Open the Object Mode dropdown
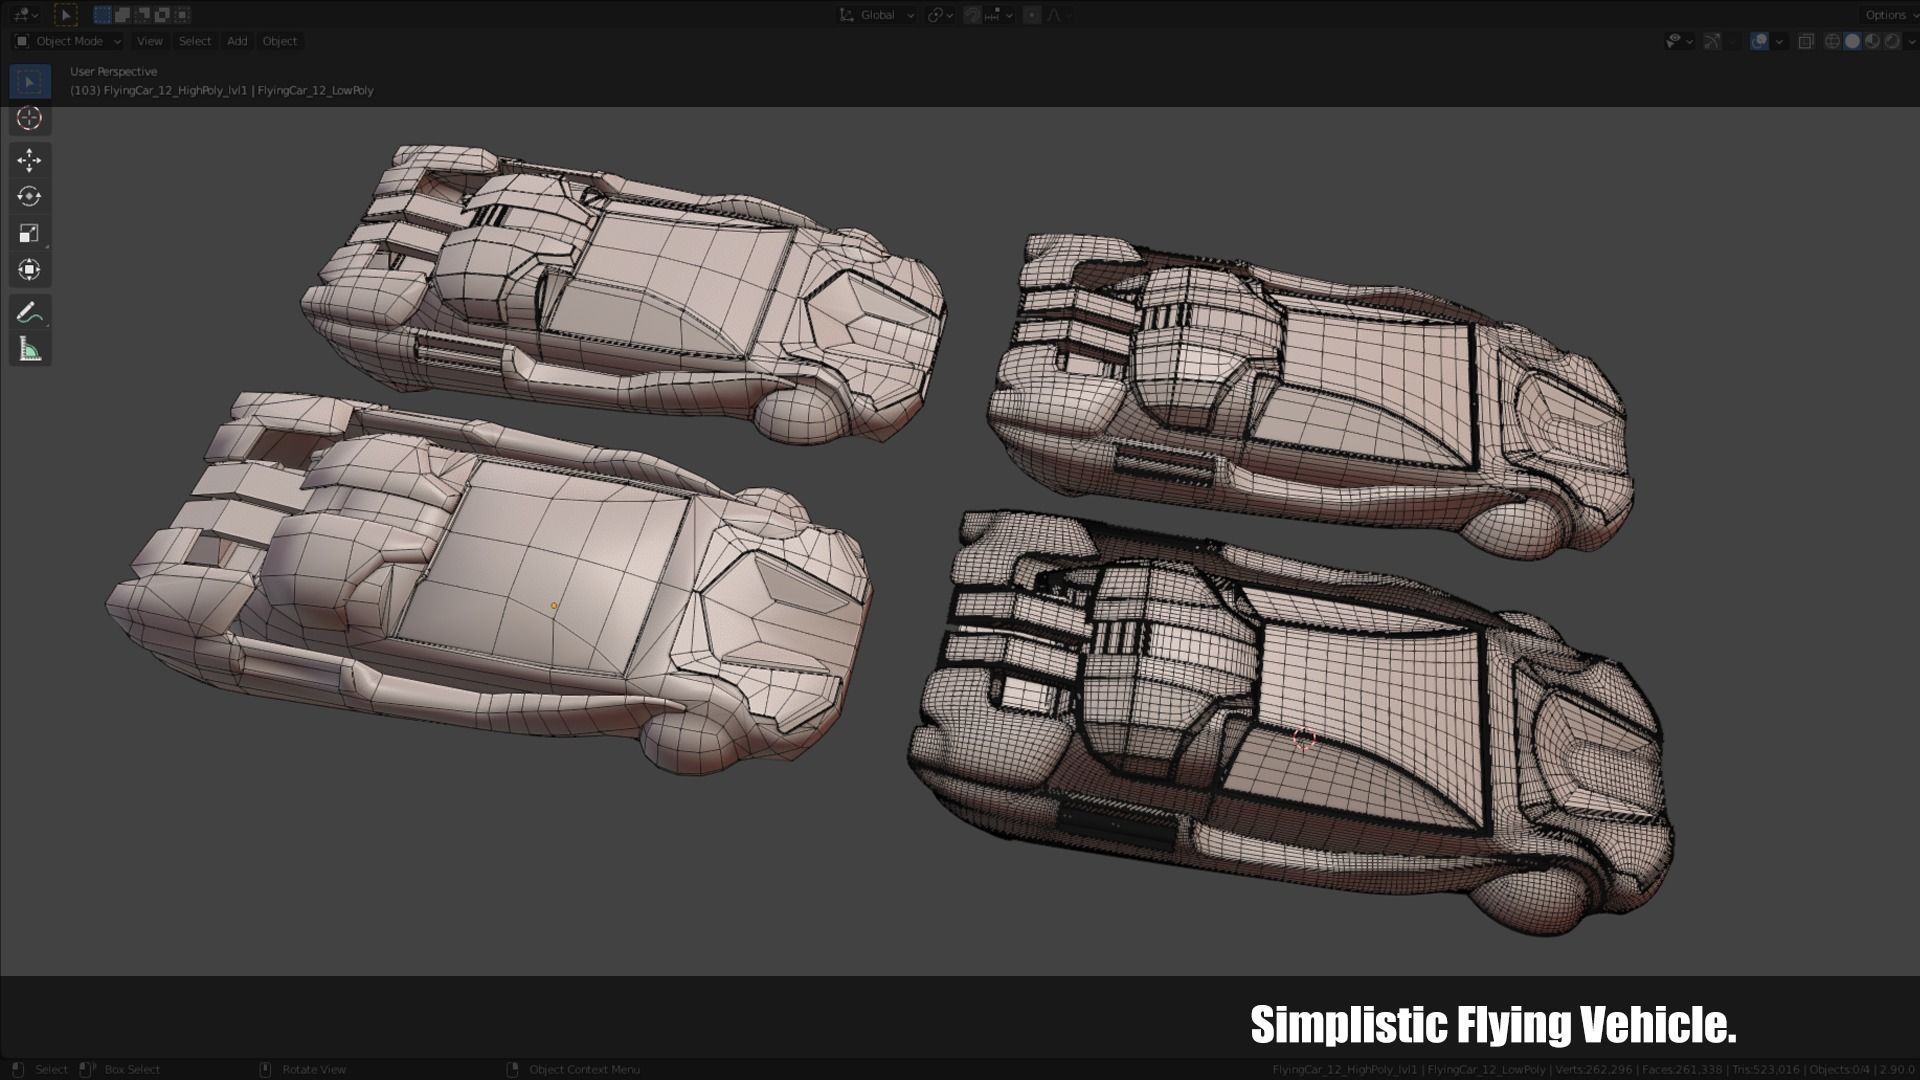This screenshot has height=1080, width=1920. (x=68, y=41)
